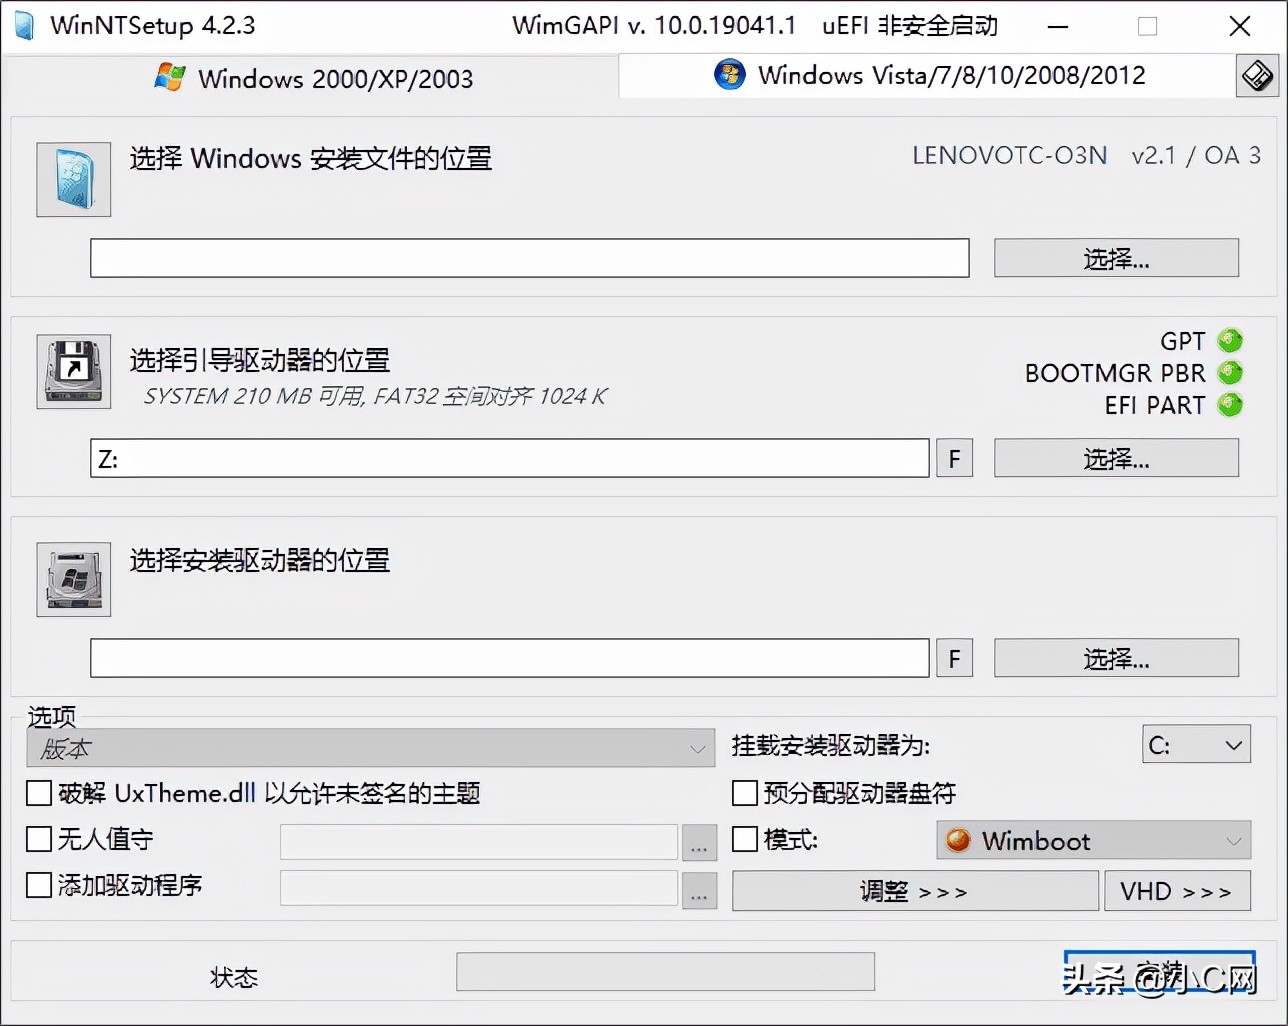Click the unattended file path field
The height and width of the screenshot is (1026, 1288).
(479, 842)
